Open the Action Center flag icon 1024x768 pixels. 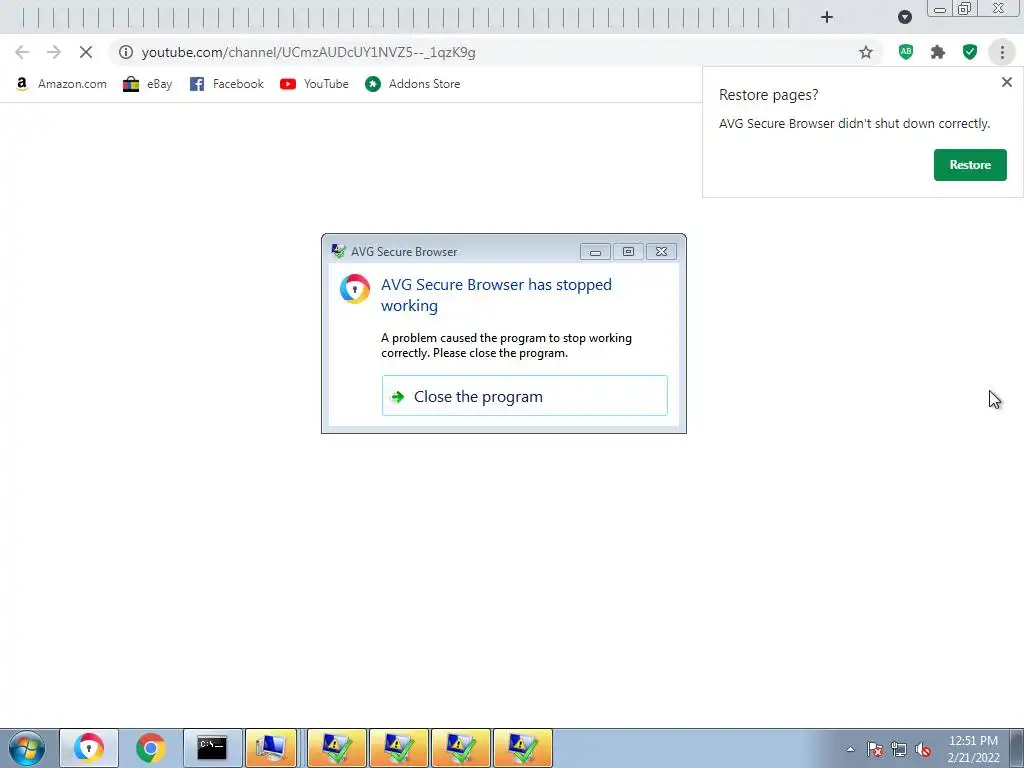pos(875,749)
